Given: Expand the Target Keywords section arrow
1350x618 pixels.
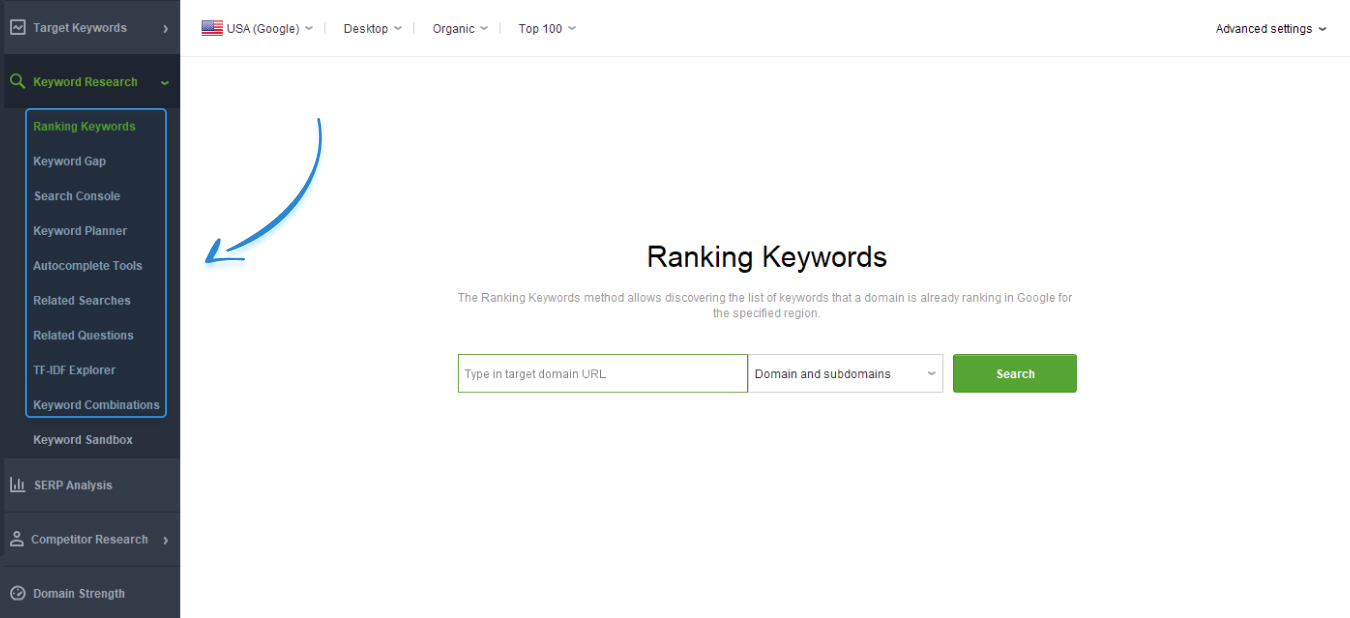Looking at the screenshot, I should pos(165,29).
